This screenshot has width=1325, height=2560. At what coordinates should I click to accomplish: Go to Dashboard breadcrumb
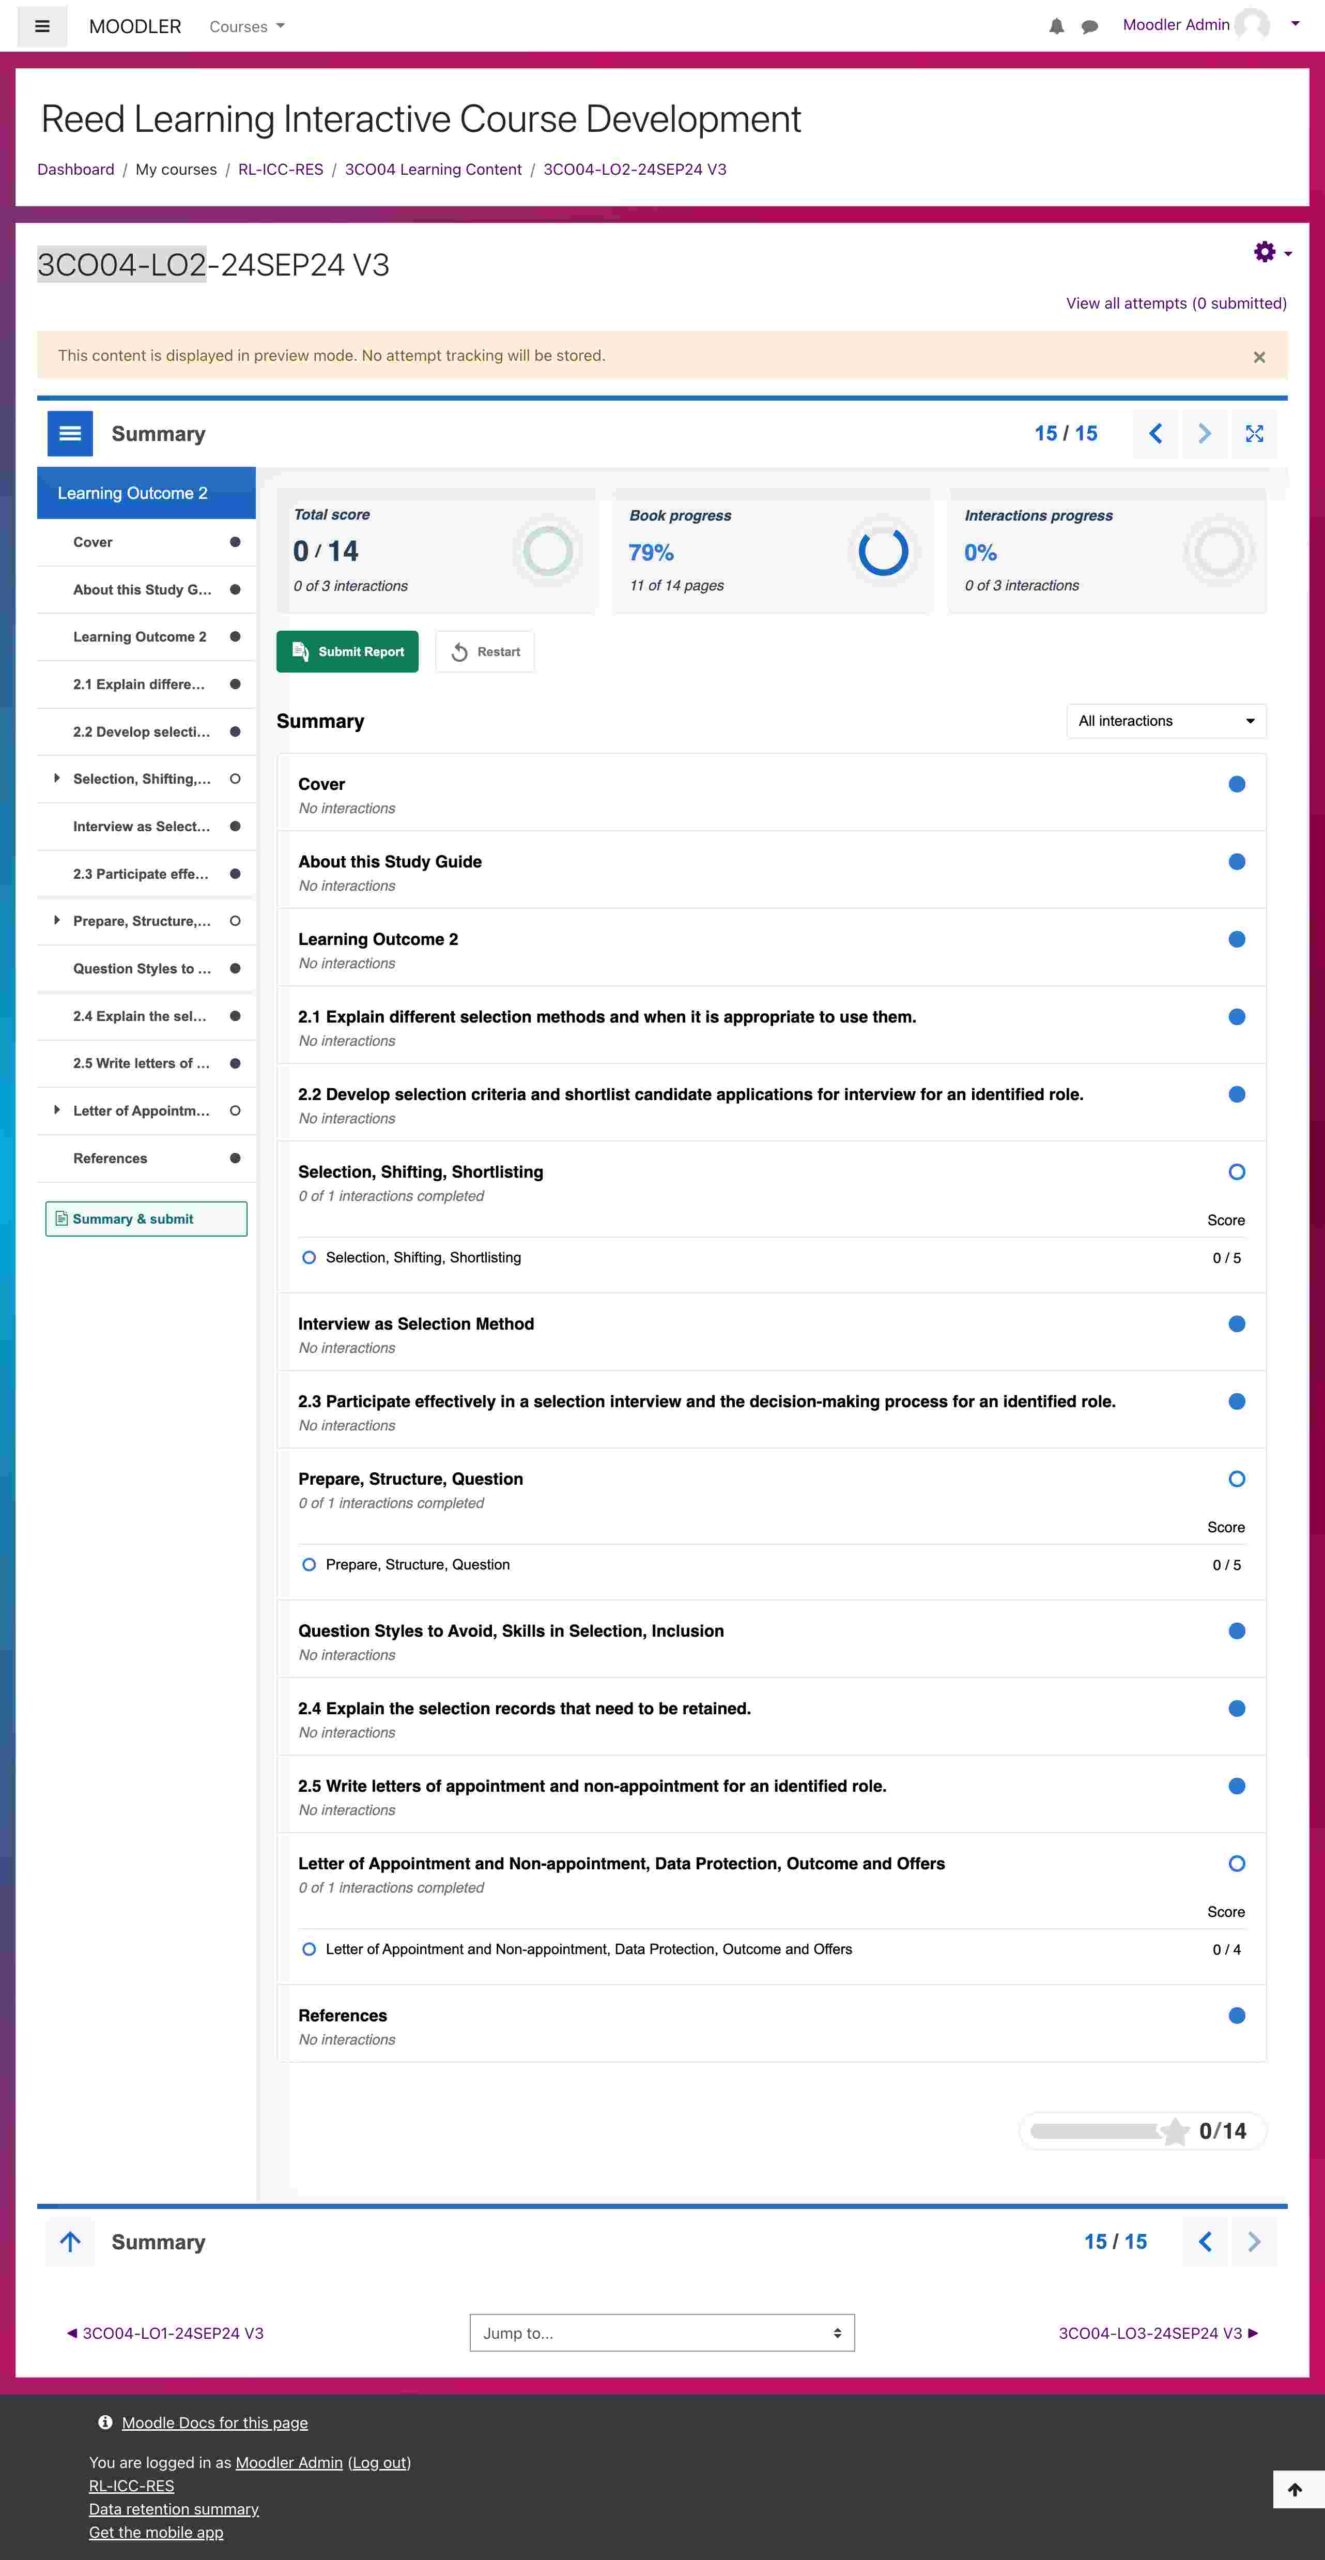pyautogui.click(x=76, y=170)
